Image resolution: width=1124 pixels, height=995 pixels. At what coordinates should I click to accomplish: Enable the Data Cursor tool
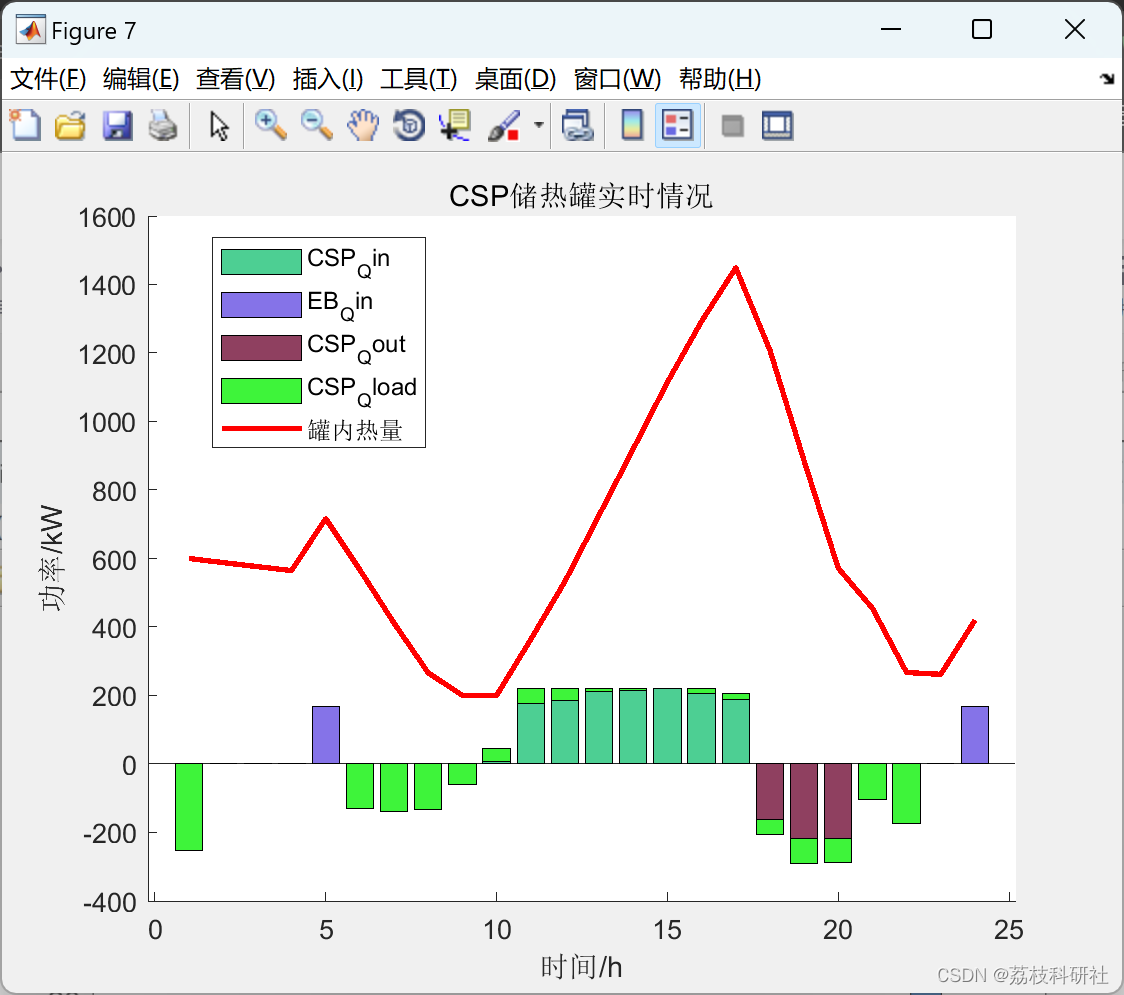(454, 125)
